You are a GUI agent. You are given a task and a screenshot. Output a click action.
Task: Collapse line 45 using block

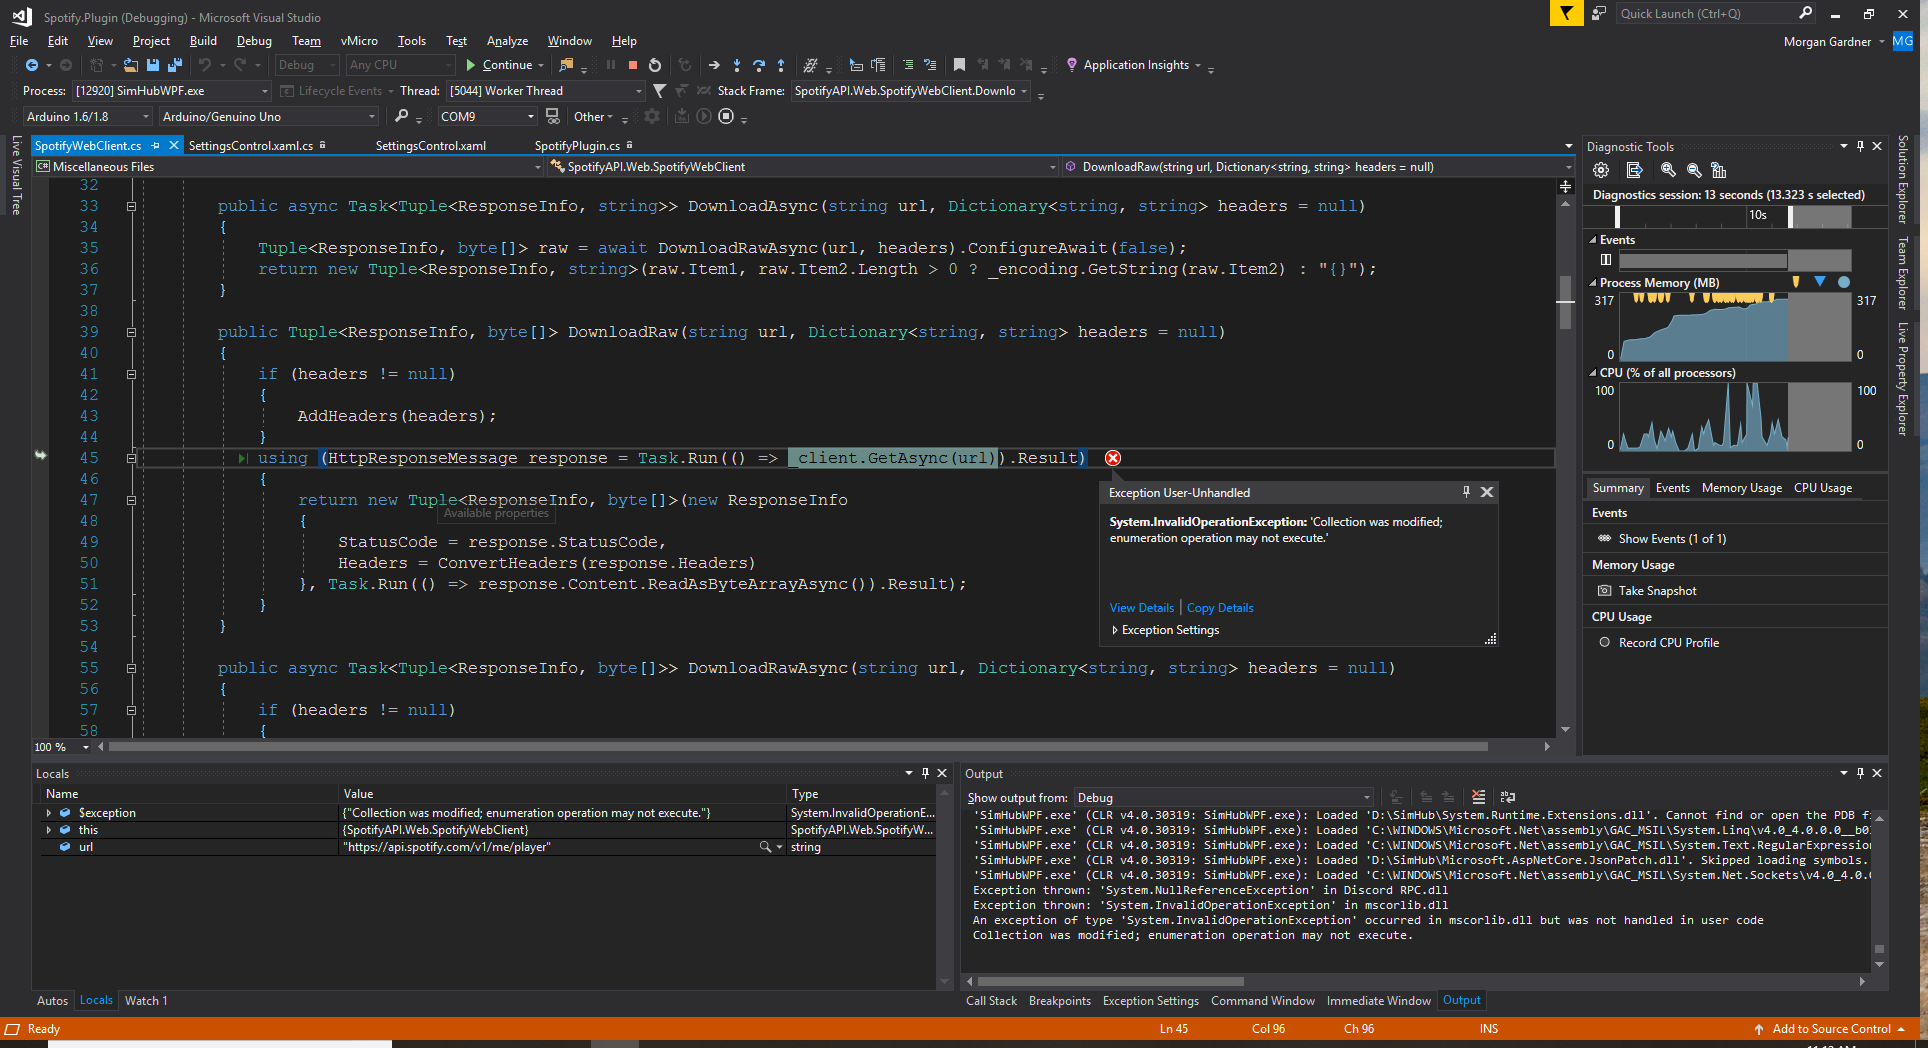tap(131, 458)
